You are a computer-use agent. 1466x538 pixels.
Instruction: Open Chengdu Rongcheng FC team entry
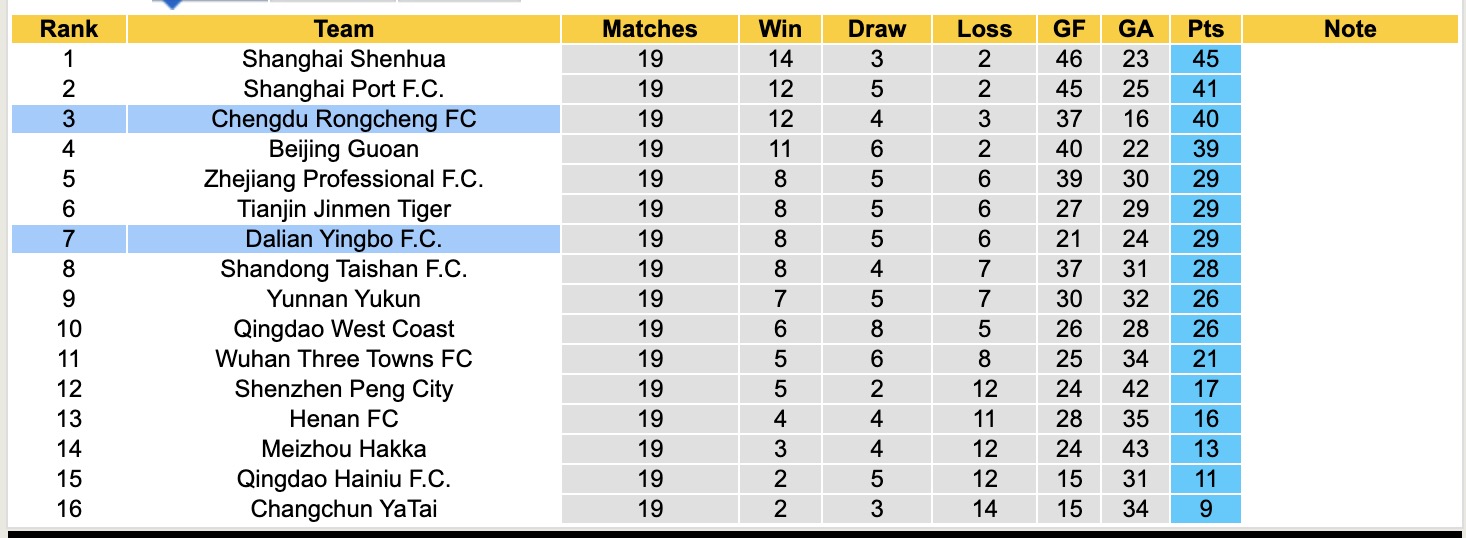[344, 119]
